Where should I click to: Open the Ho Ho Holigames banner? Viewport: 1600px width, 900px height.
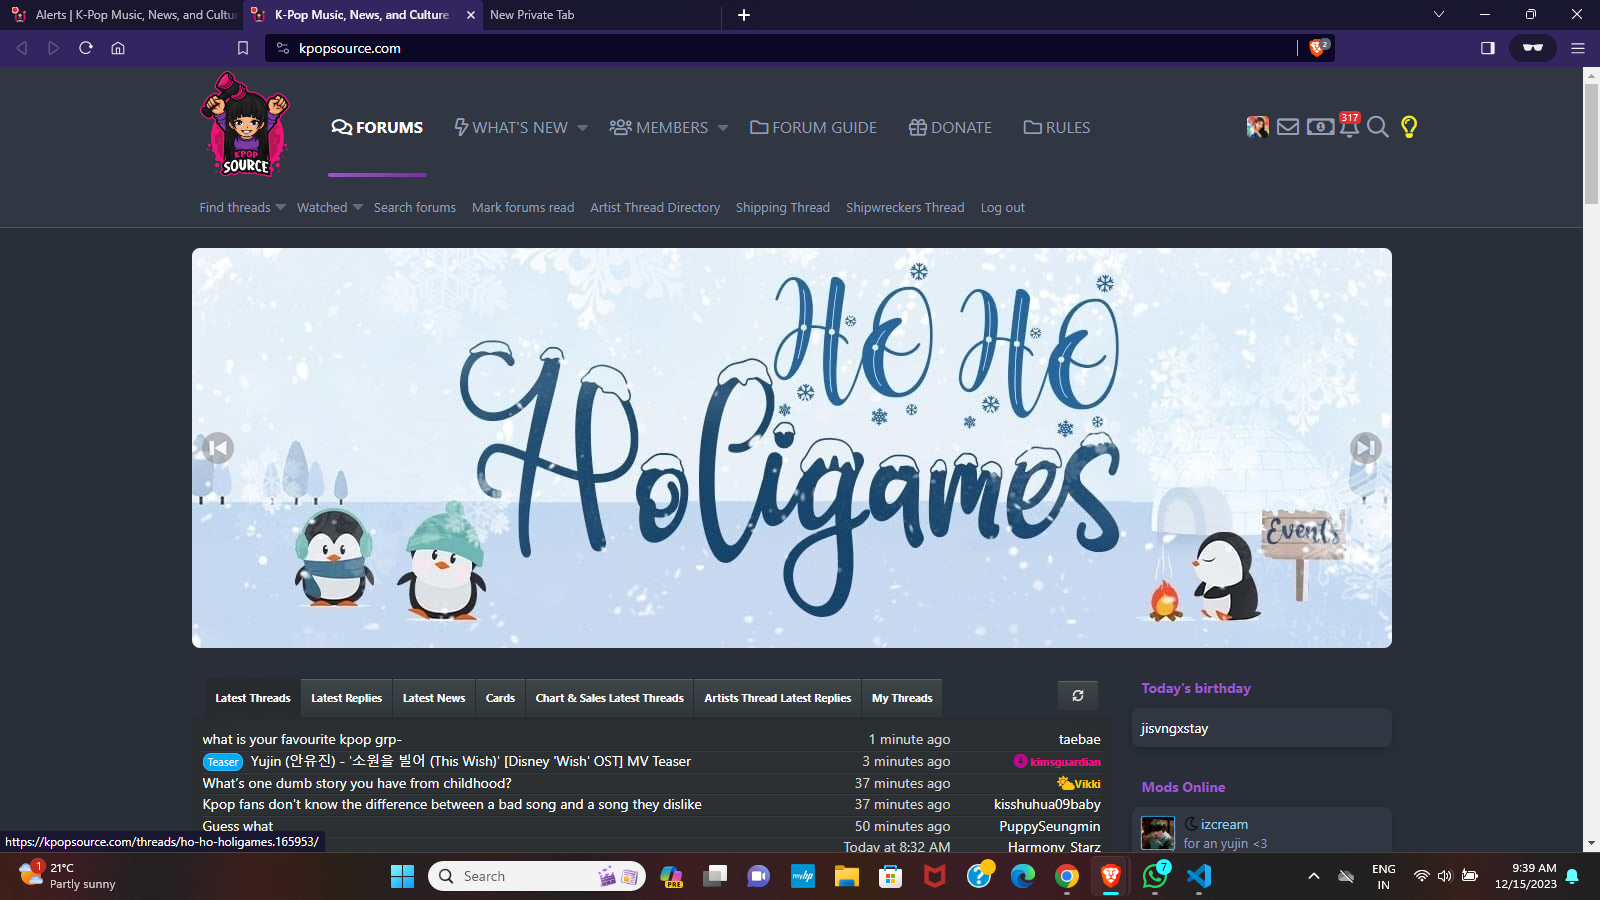point(792,448)
